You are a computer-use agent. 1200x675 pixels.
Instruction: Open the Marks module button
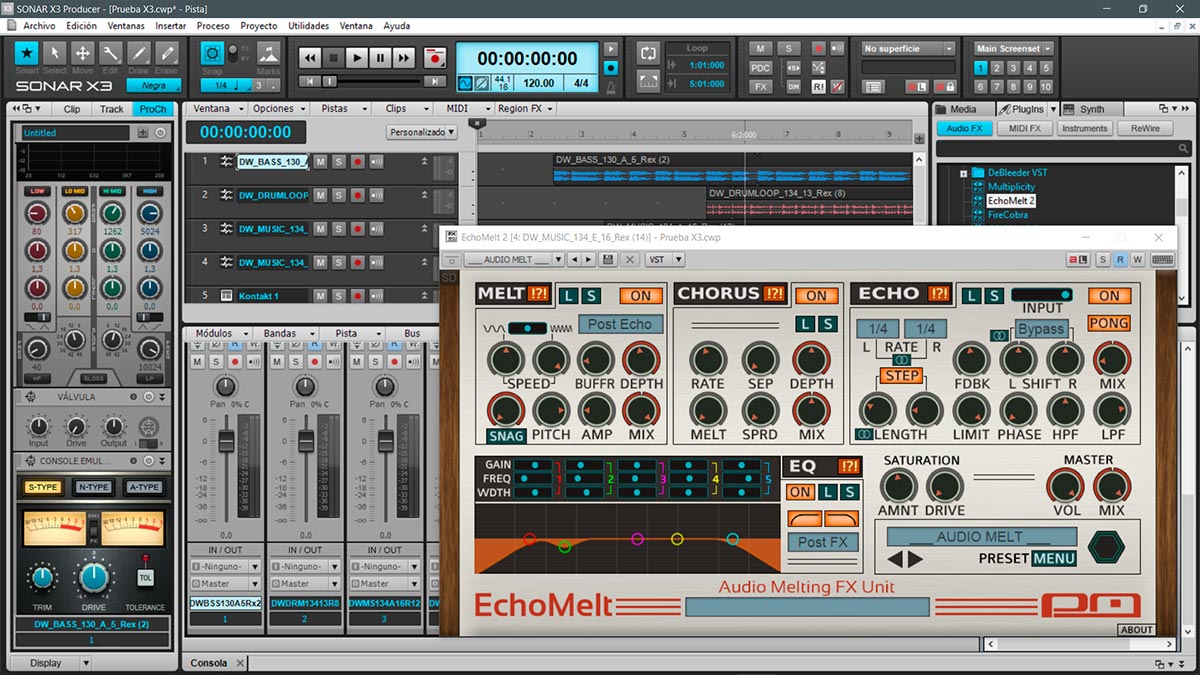pyautogui.click(x=268, y=52)
